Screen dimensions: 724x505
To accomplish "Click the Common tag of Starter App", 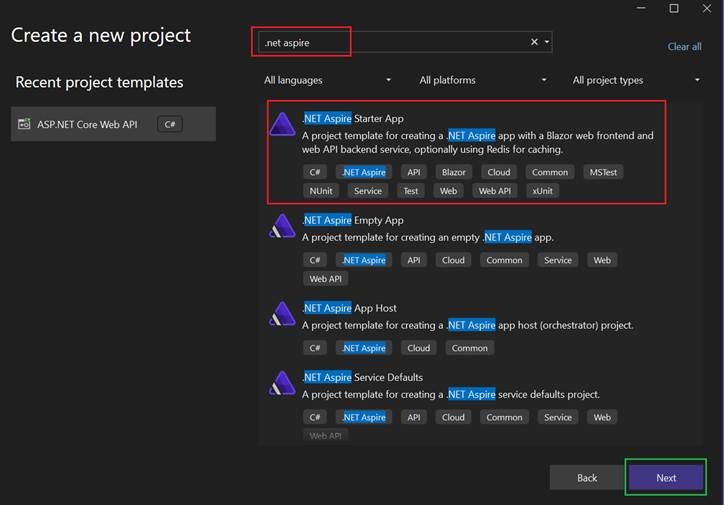I will 550,172.
